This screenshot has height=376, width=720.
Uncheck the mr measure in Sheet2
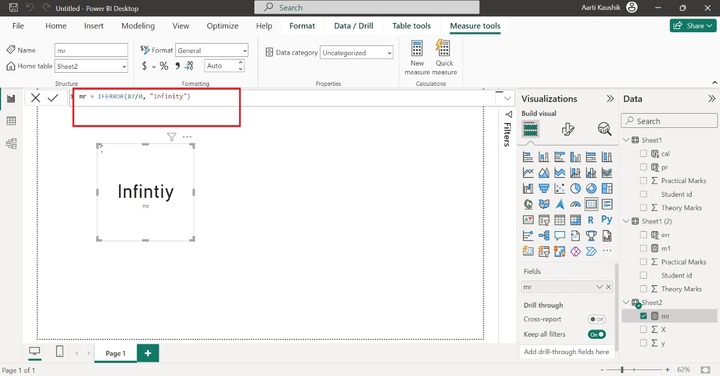coord(643,316)
